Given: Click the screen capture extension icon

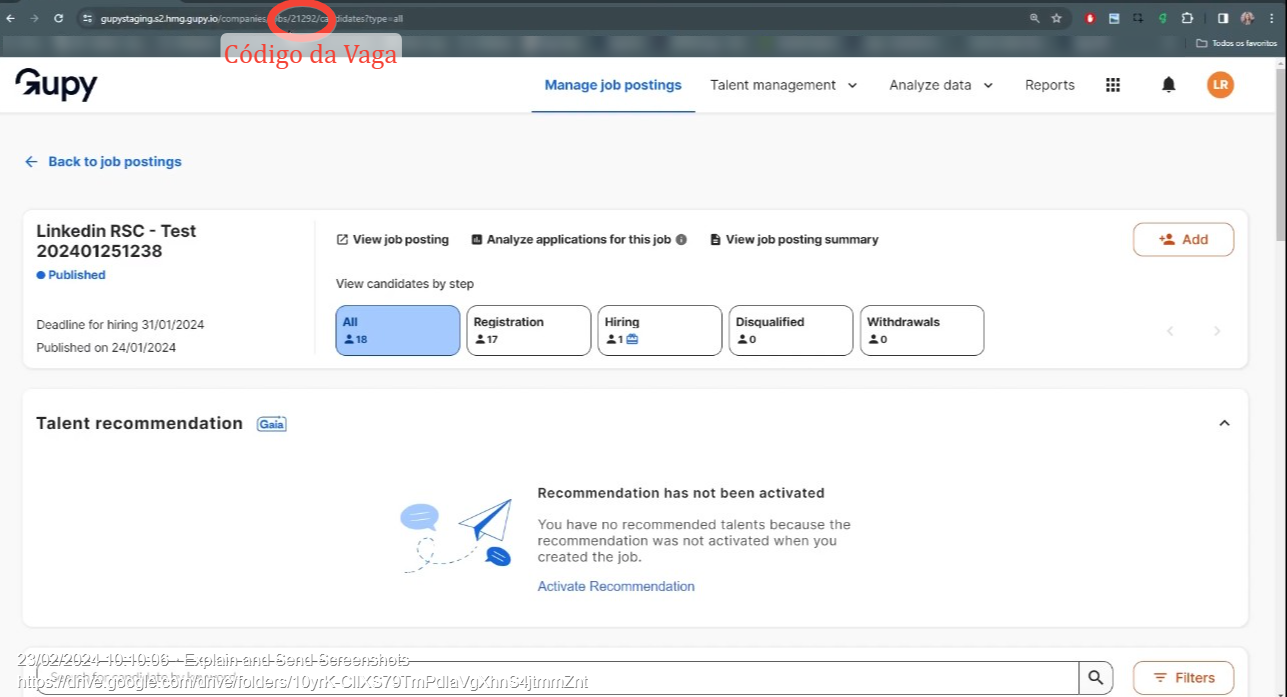Looking at the screenshot, I should click(x=1138, y=18).
